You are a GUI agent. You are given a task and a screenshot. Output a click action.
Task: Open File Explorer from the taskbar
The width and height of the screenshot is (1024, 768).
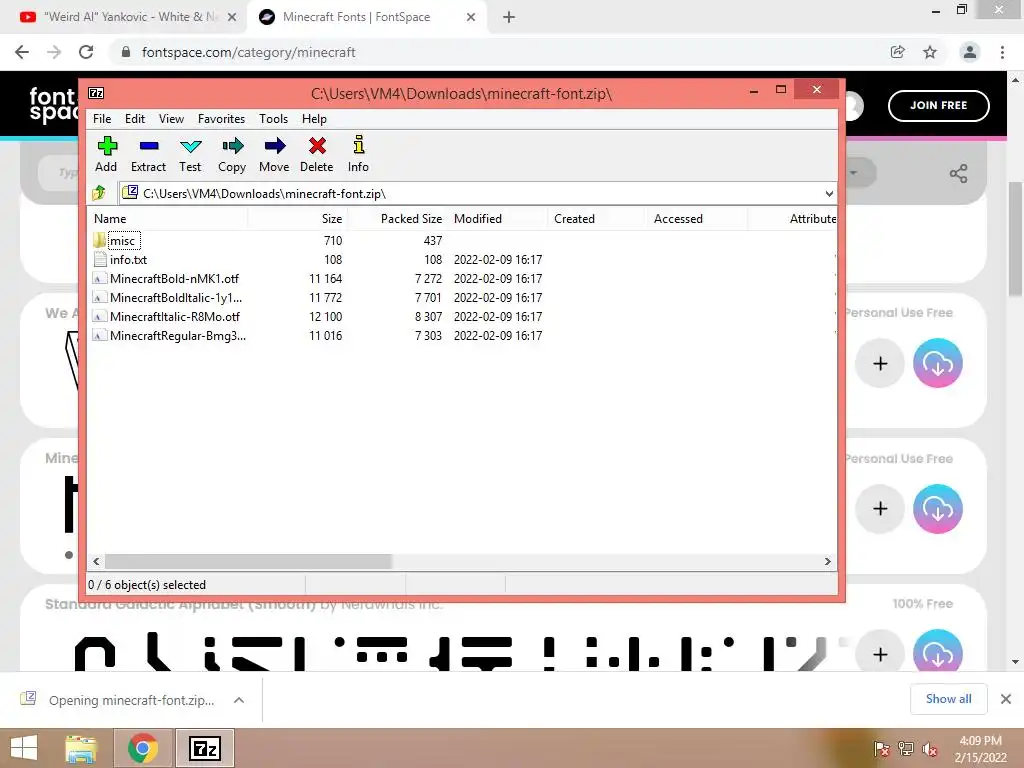pos(81,748)
